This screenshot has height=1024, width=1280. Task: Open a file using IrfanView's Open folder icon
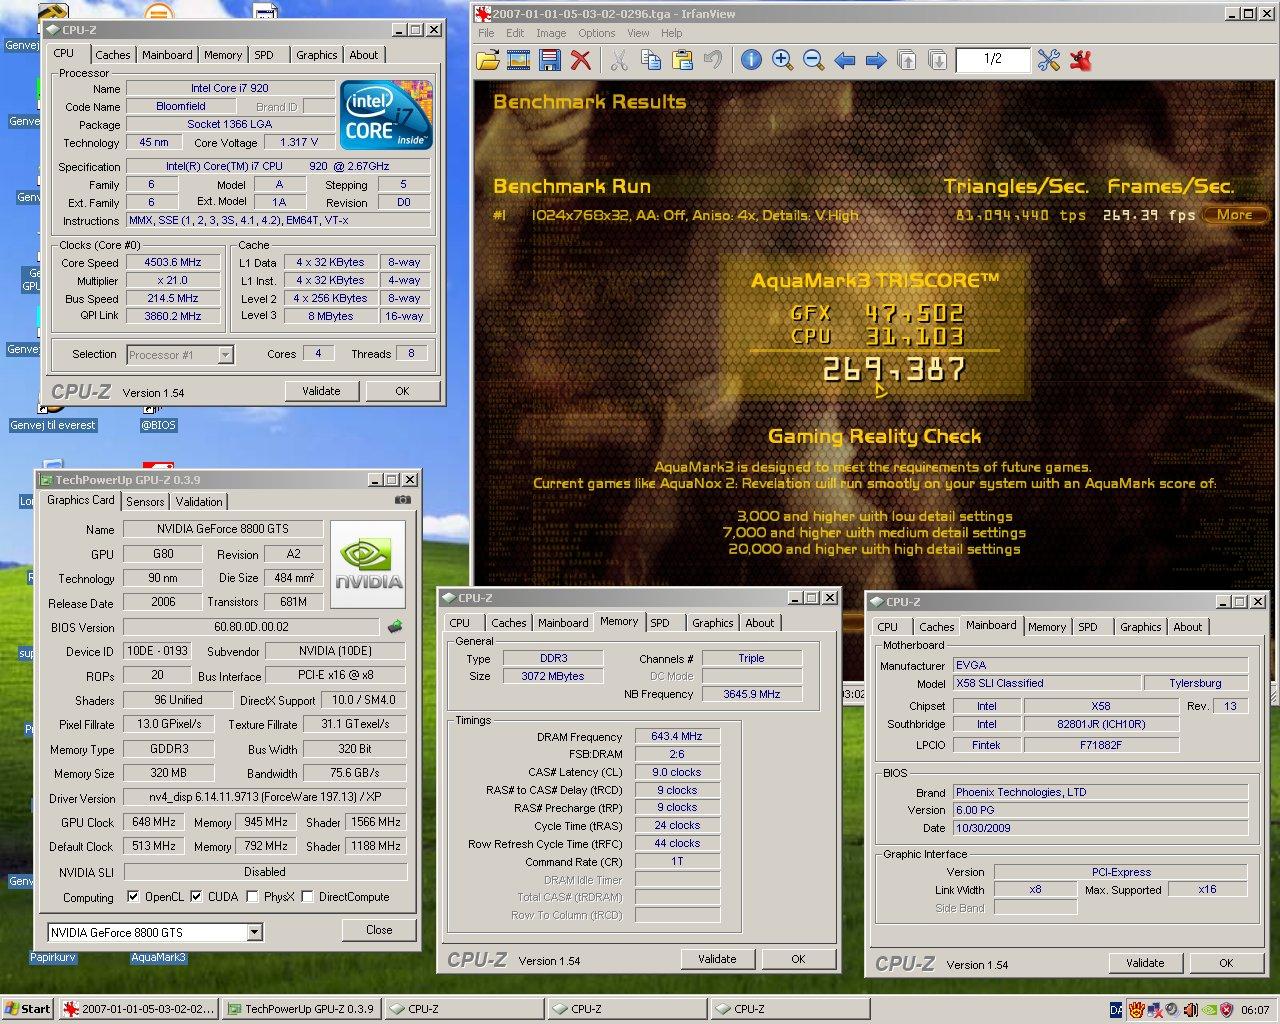(x=487, y=60)
